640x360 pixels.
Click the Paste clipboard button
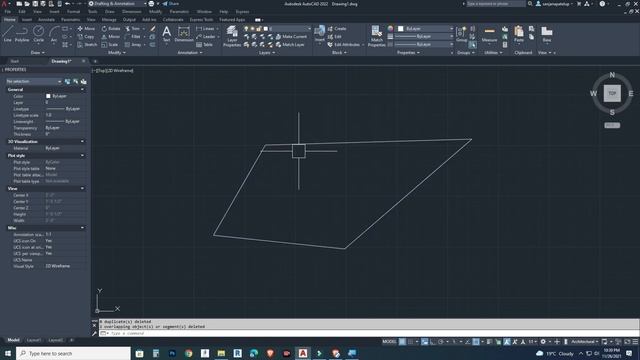point(519,33)
